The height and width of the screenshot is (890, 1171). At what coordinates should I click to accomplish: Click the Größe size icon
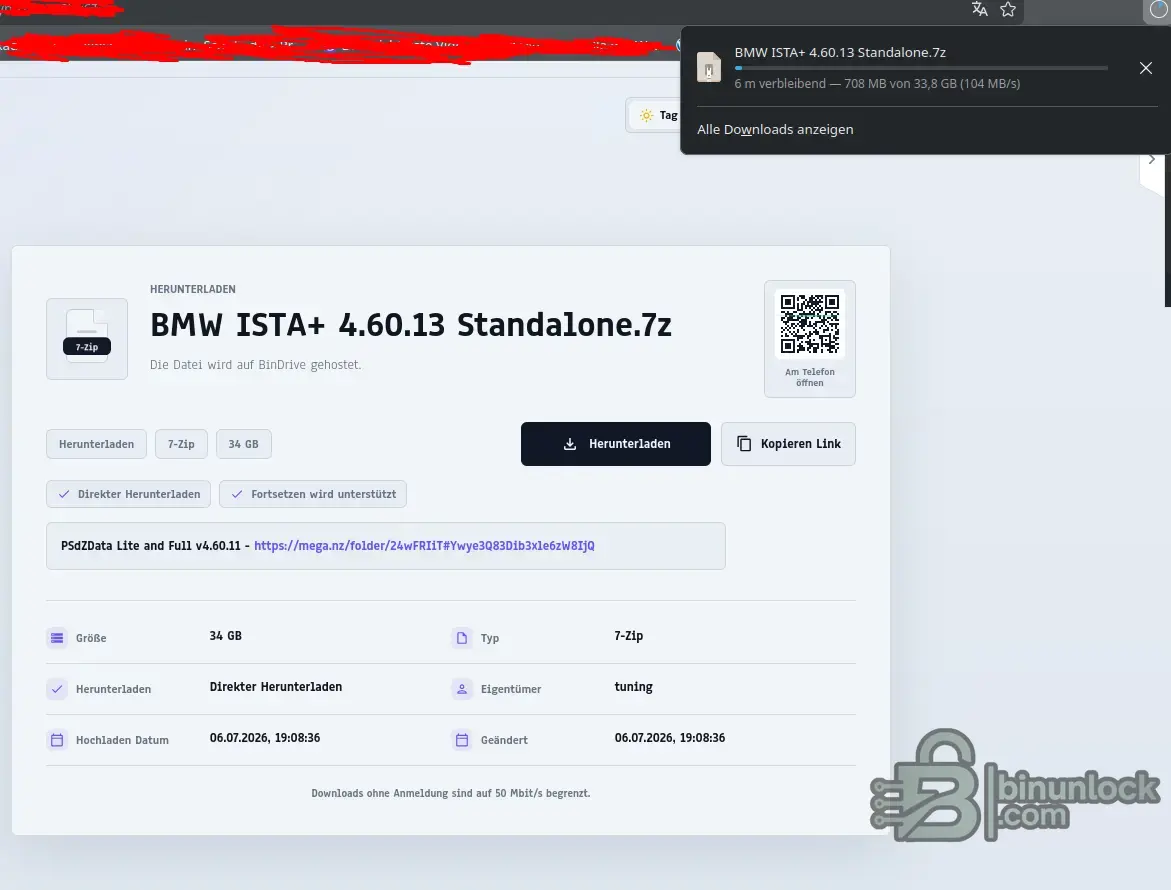(57, 638)
